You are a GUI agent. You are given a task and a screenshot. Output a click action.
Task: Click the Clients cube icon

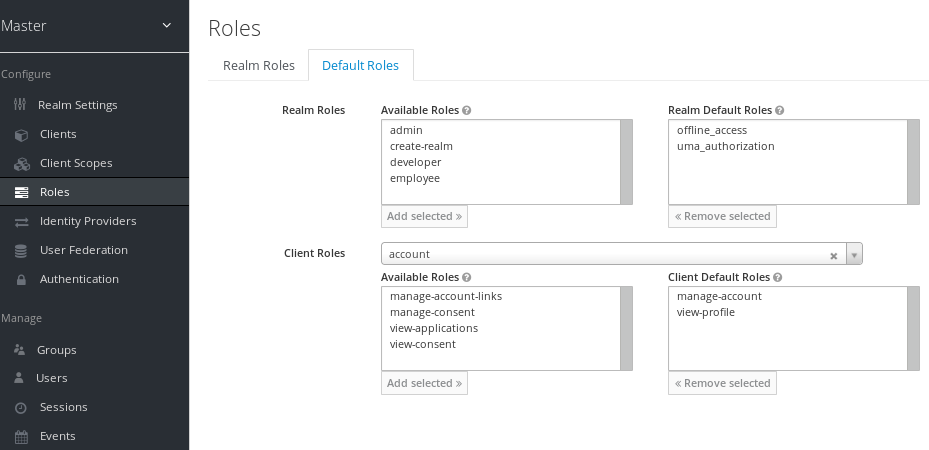(x=21, y=134)
